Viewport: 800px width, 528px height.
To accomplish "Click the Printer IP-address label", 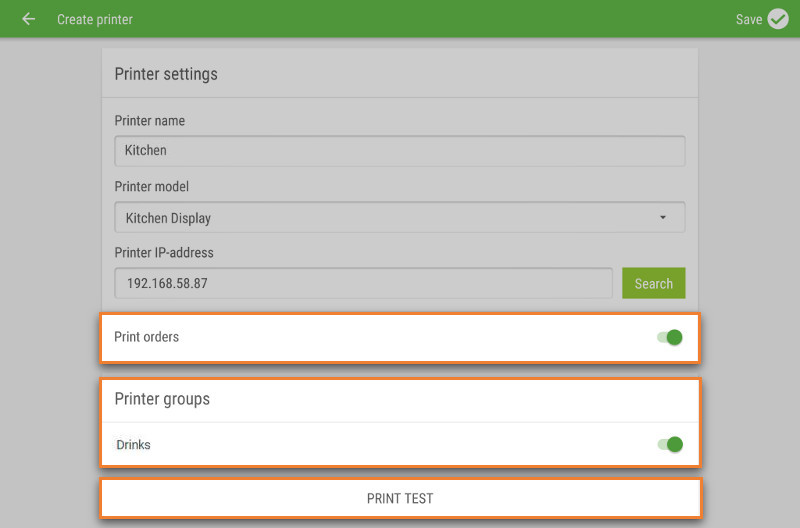I will tap(164, 253).
